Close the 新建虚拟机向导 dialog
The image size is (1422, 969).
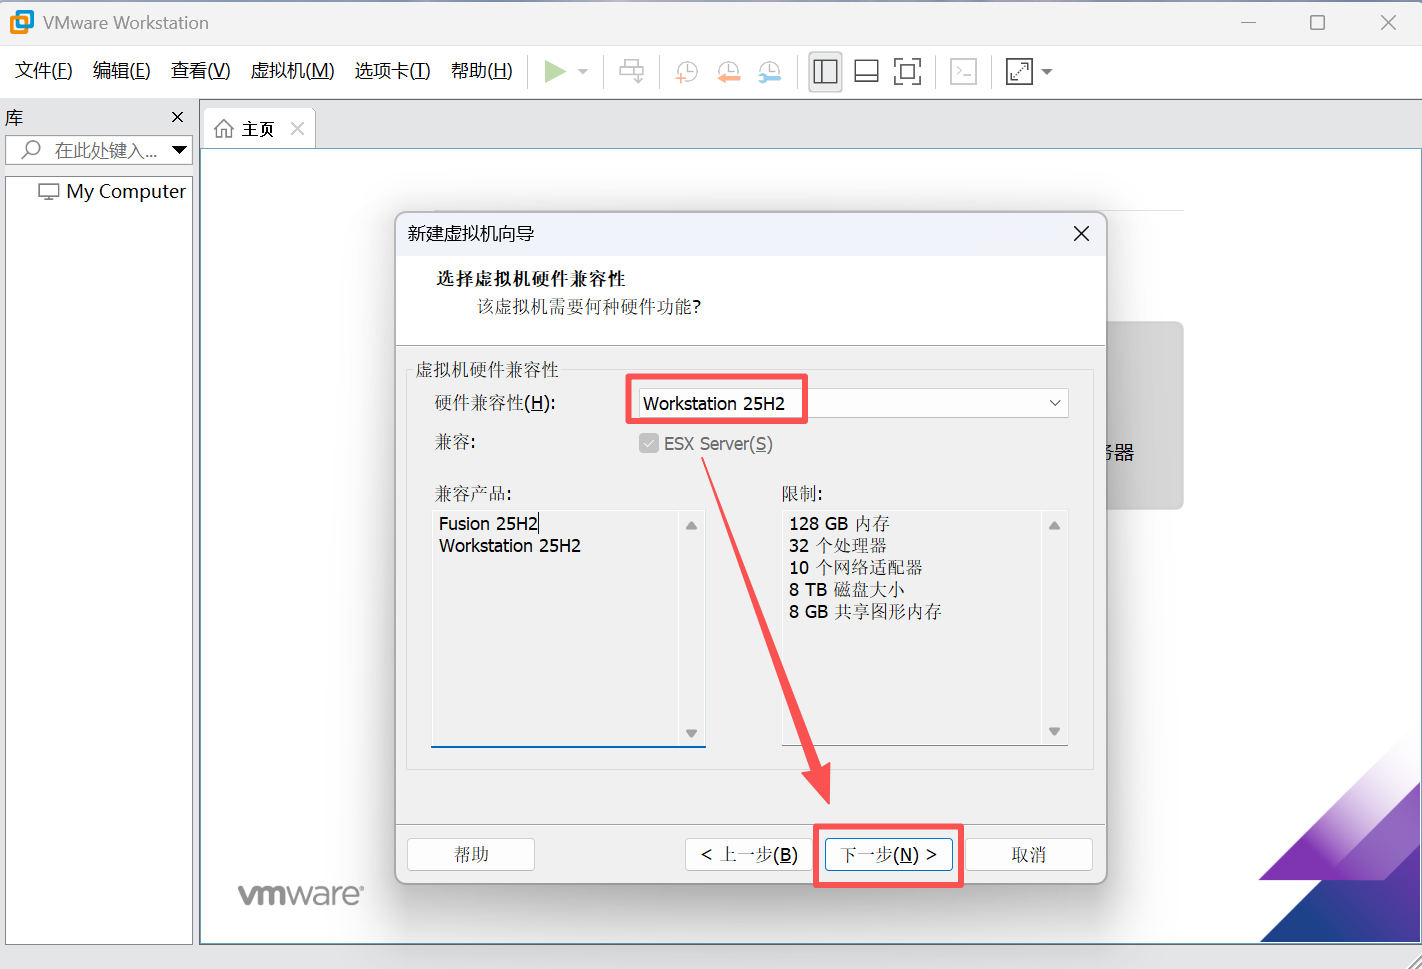(1081, 233)
